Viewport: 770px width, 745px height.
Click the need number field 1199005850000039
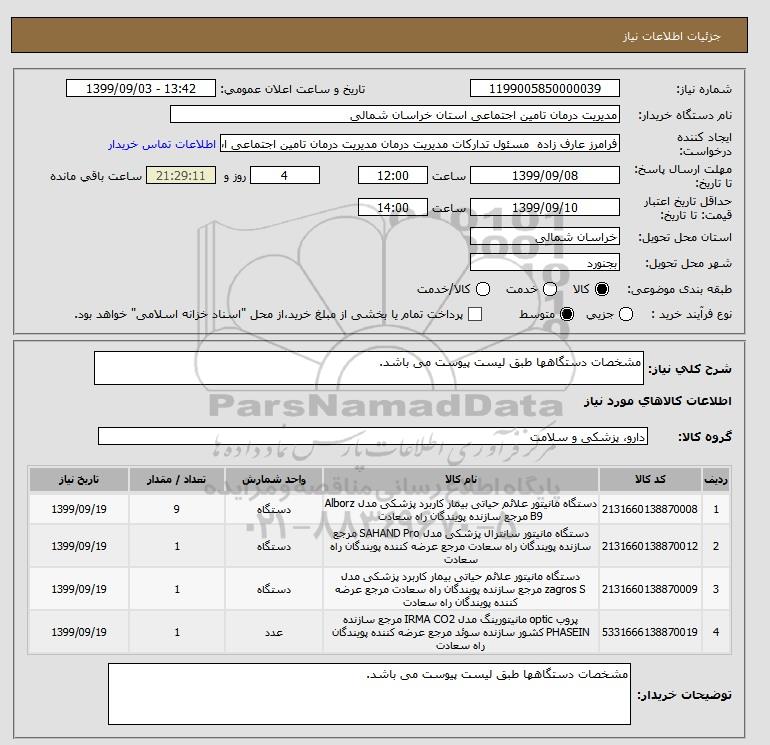545,88
